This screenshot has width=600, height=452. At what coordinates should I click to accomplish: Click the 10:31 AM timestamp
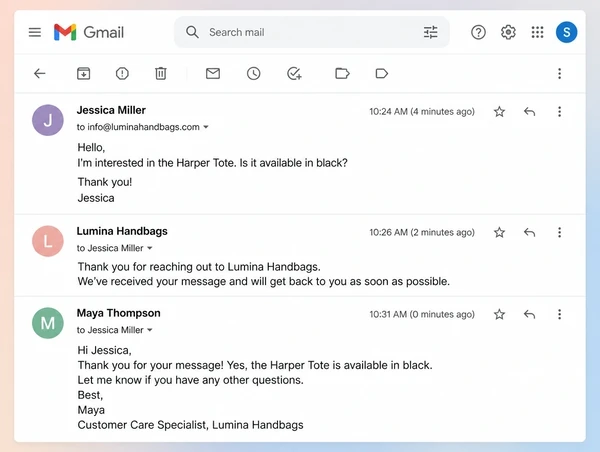(x=422, y=314)
